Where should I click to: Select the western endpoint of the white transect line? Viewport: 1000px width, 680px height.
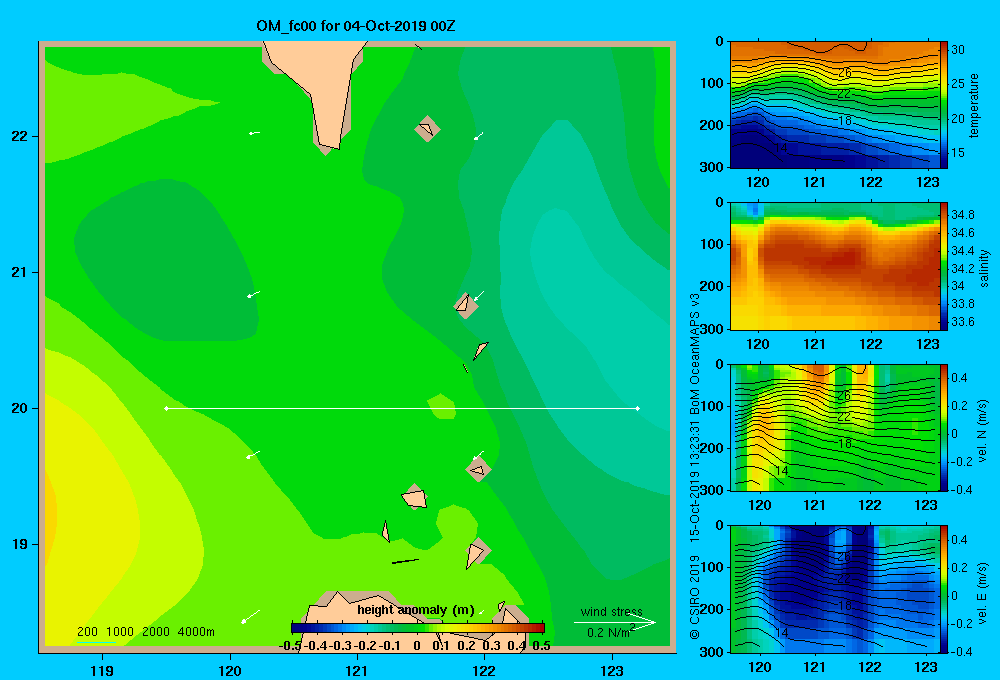pos(166,408)
